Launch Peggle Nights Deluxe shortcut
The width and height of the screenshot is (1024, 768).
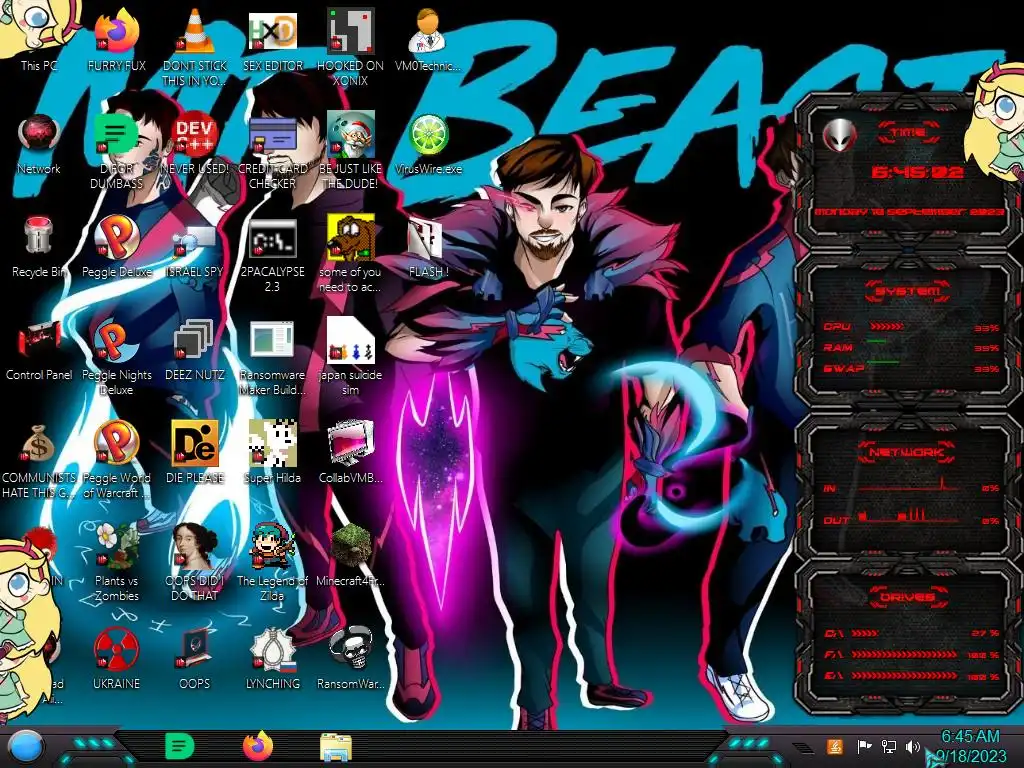point(116,357)
